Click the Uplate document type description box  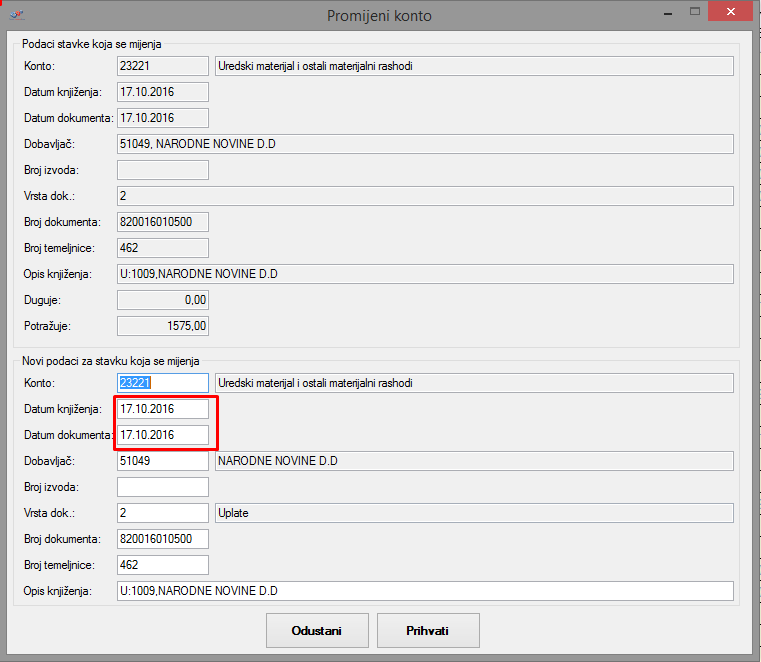[x=474, y=513]
